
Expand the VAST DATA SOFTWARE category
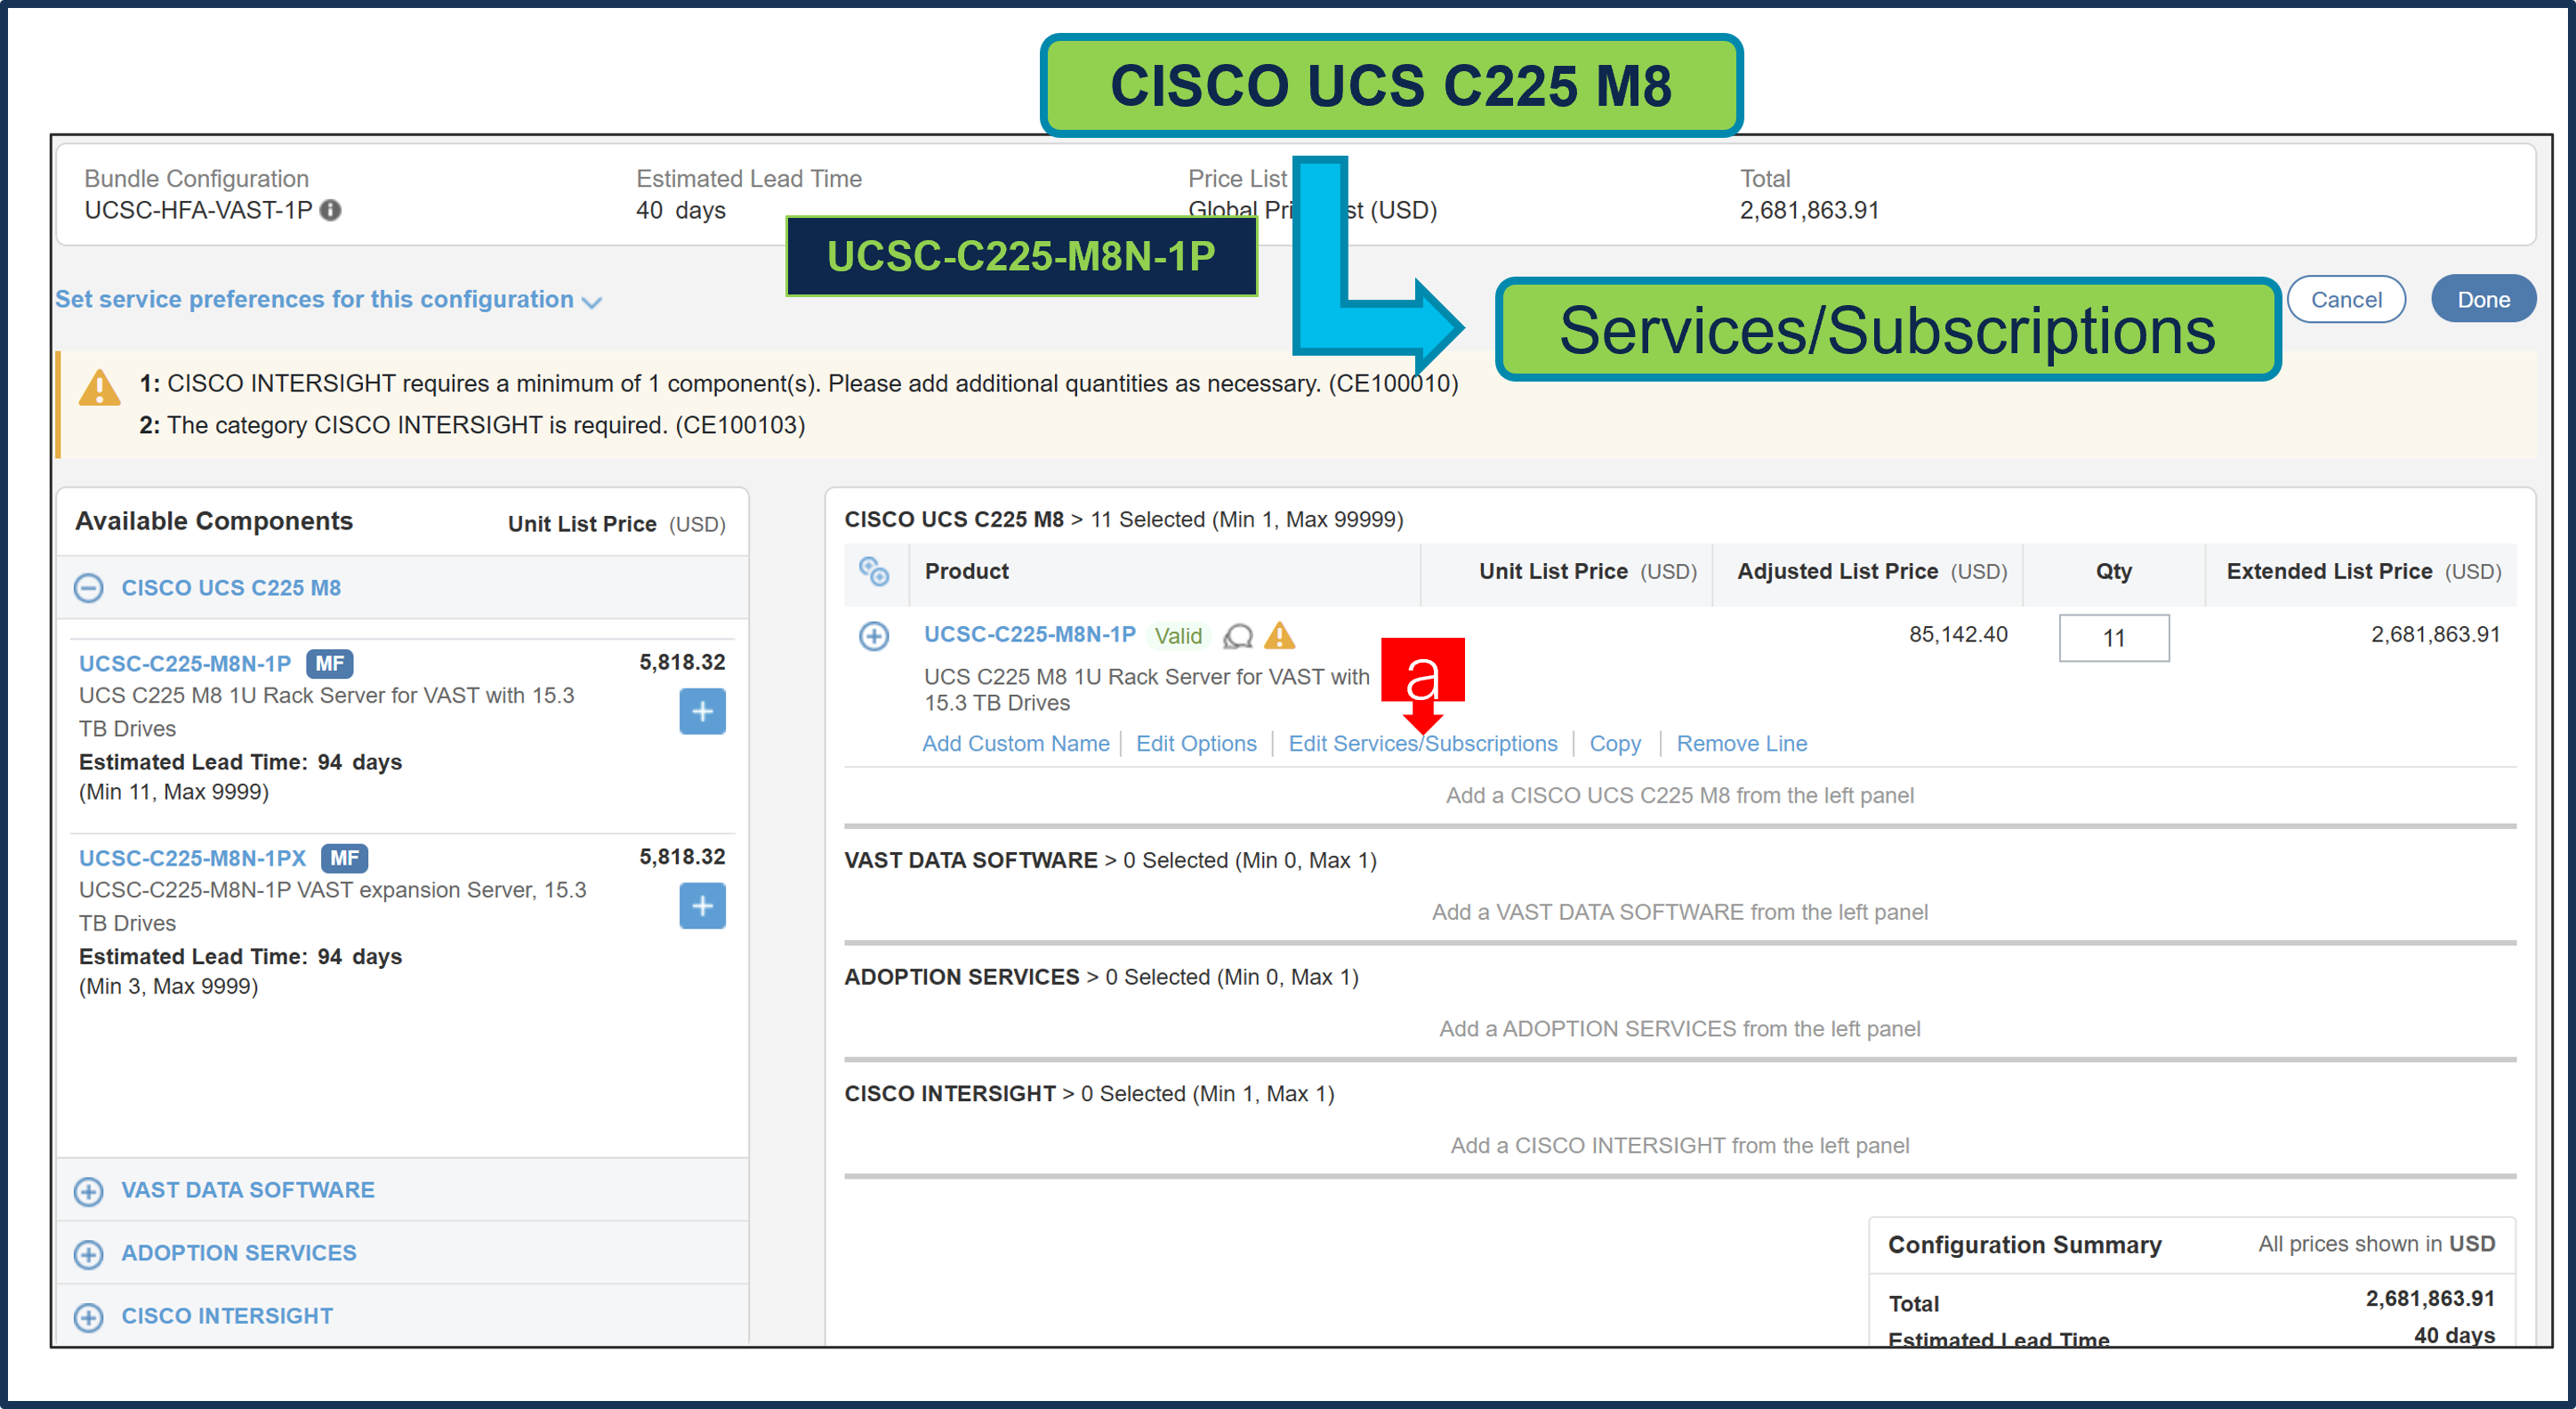pos(89,1191)
